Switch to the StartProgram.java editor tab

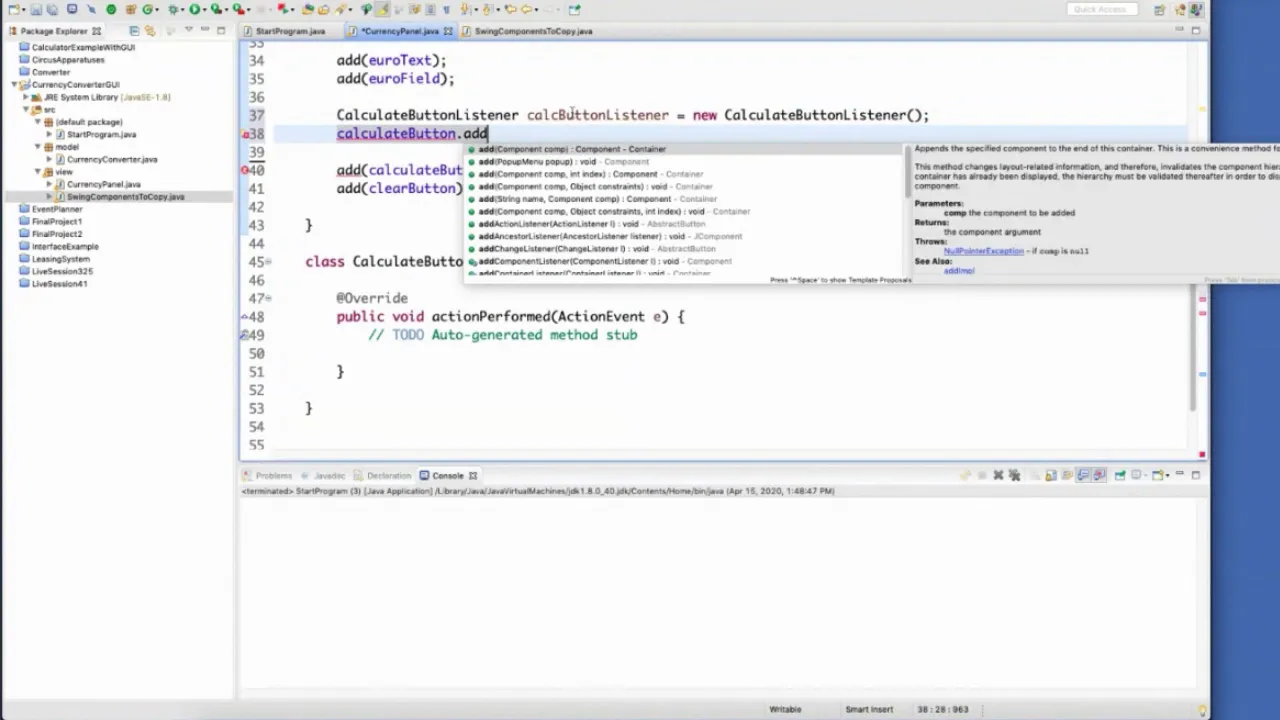290,31
